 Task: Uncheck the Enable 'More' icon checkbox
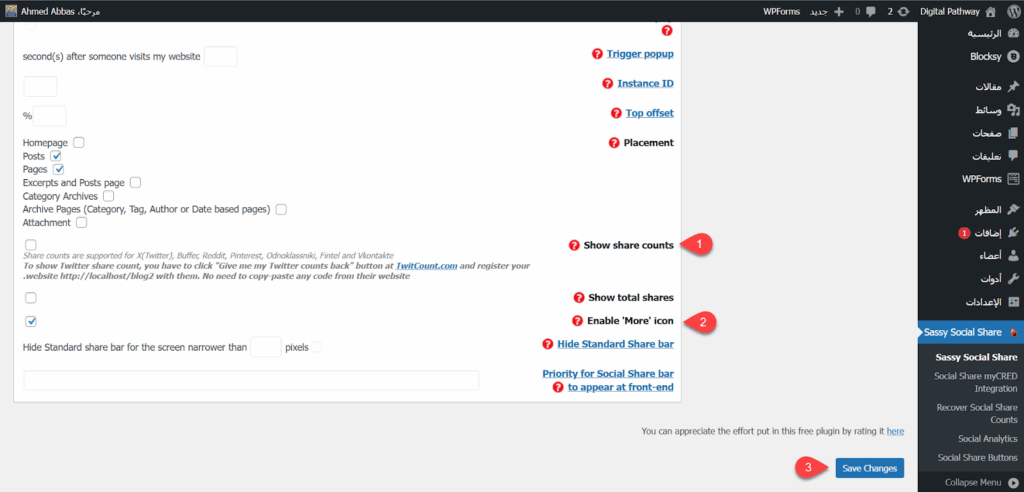(x=31, y=321)
